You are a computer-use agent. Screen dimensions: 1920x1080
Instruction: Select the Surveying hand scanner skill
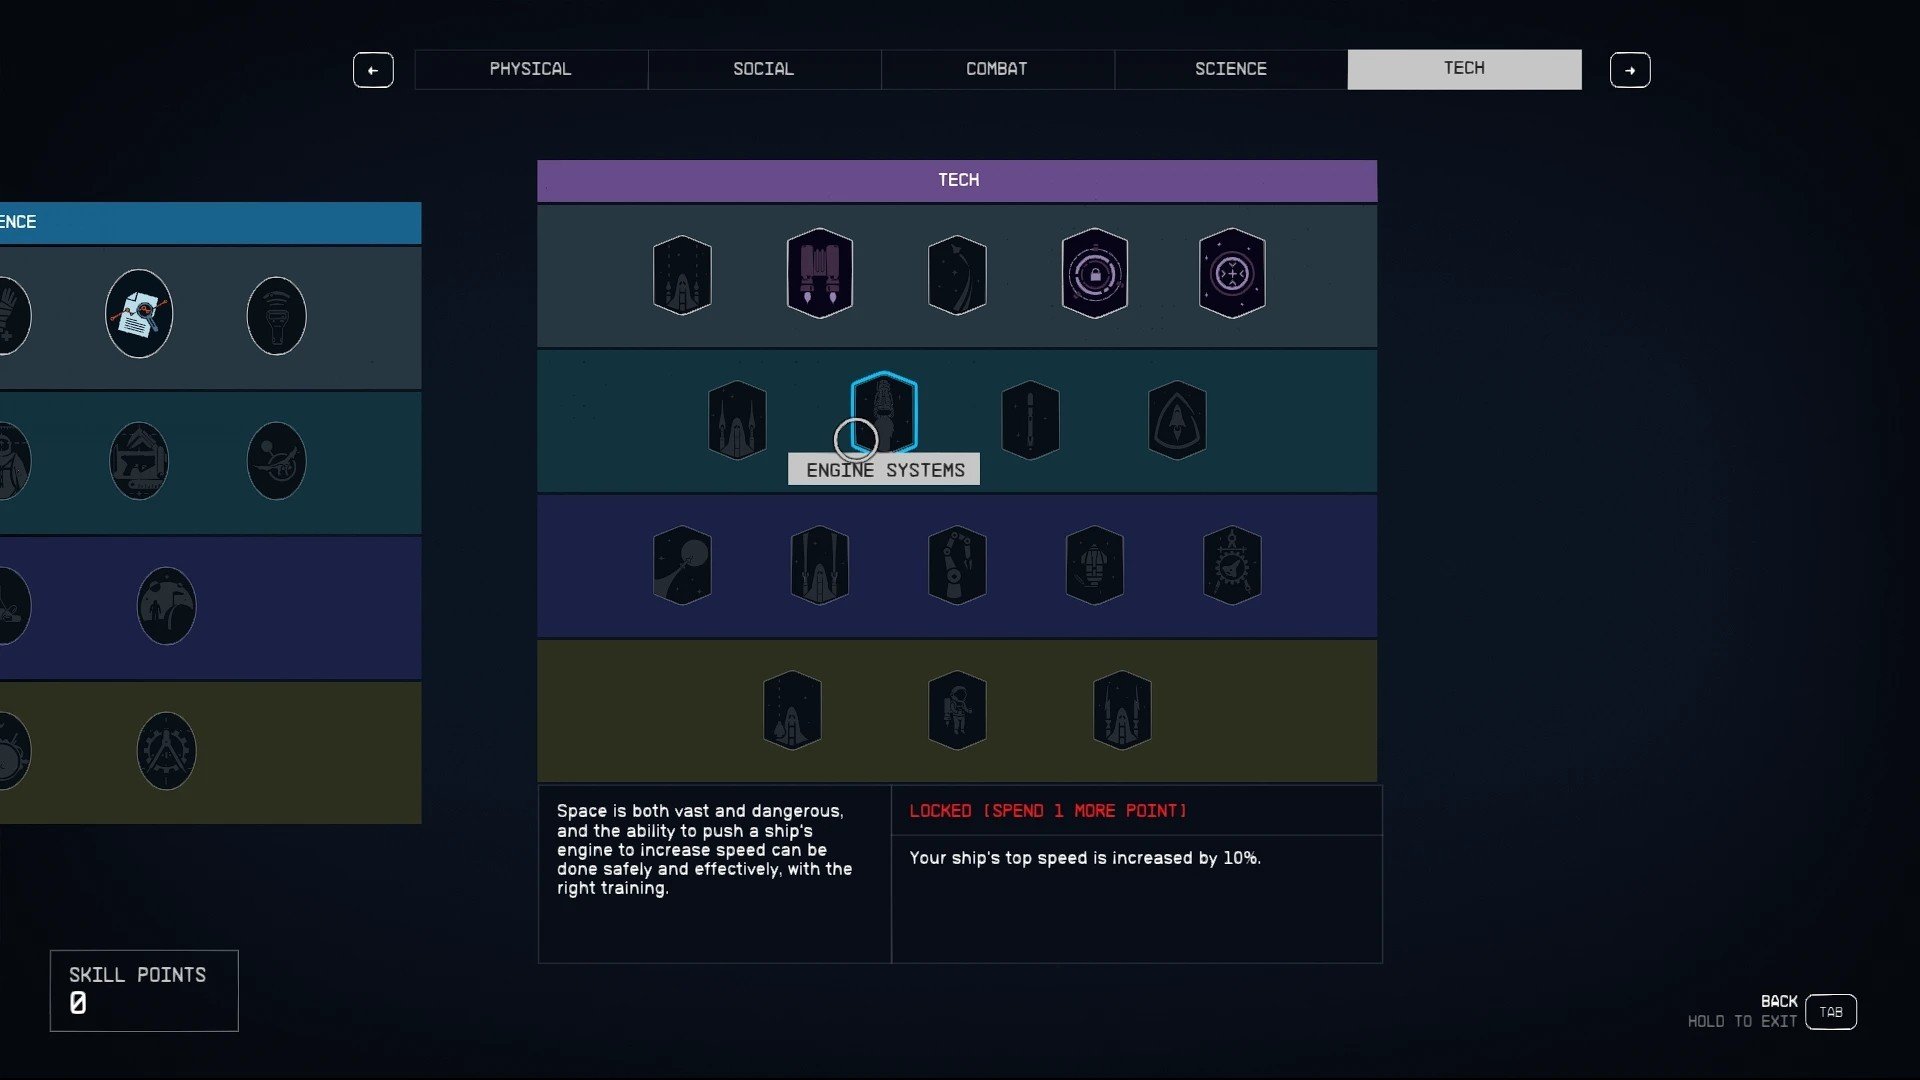click(276, 316)
